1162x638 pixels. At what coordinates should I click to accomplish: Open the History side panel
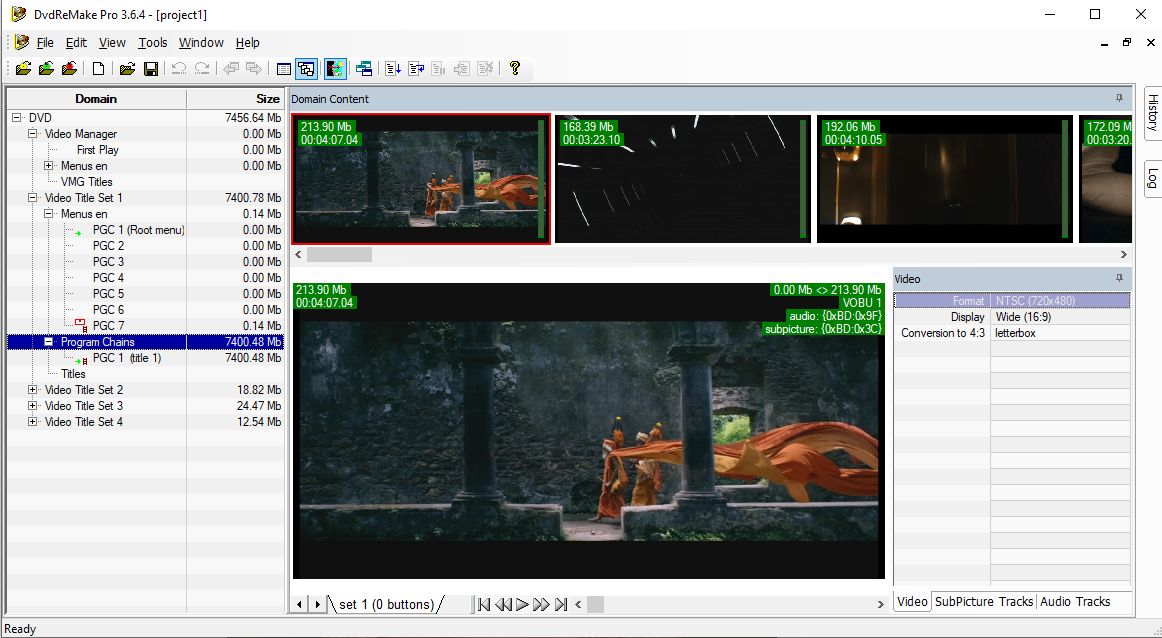[x=1152, y=113]
